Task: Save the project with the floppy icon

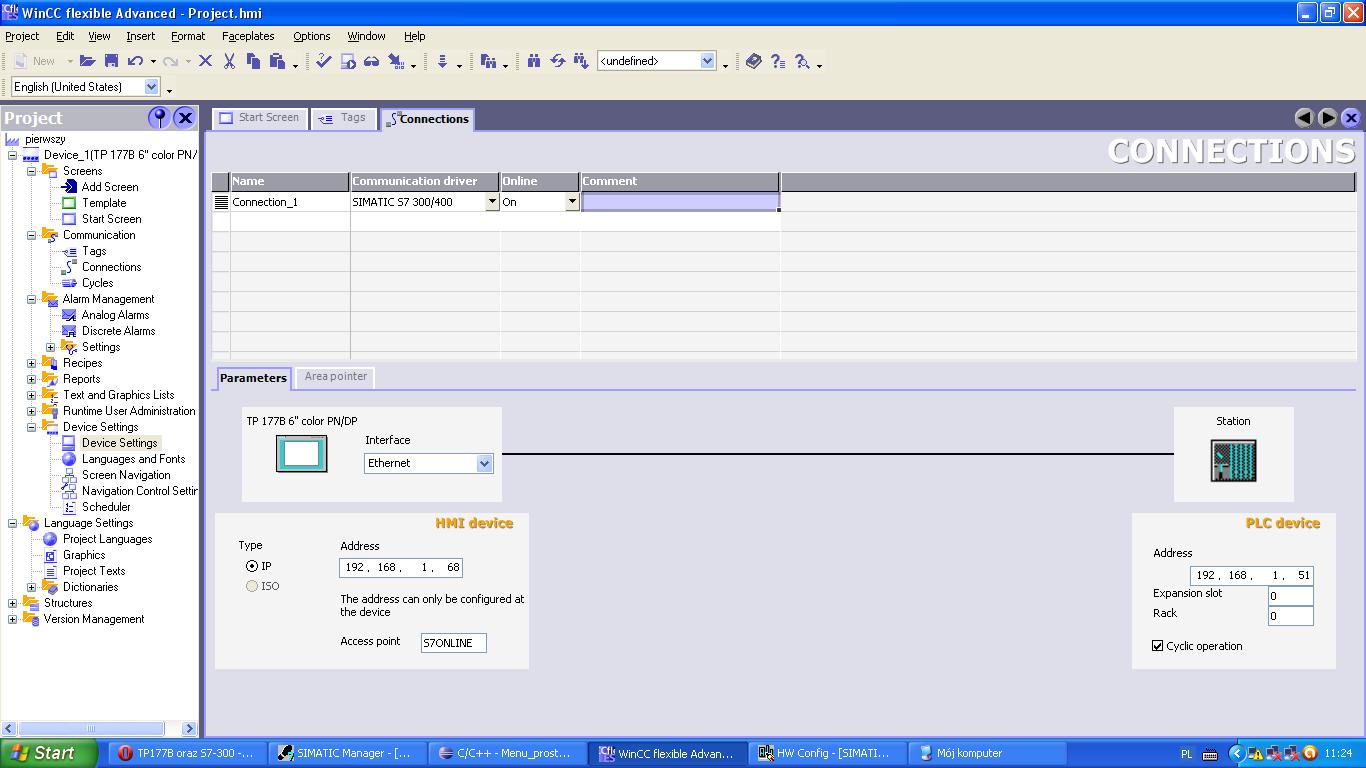Action: click(111, 61)
